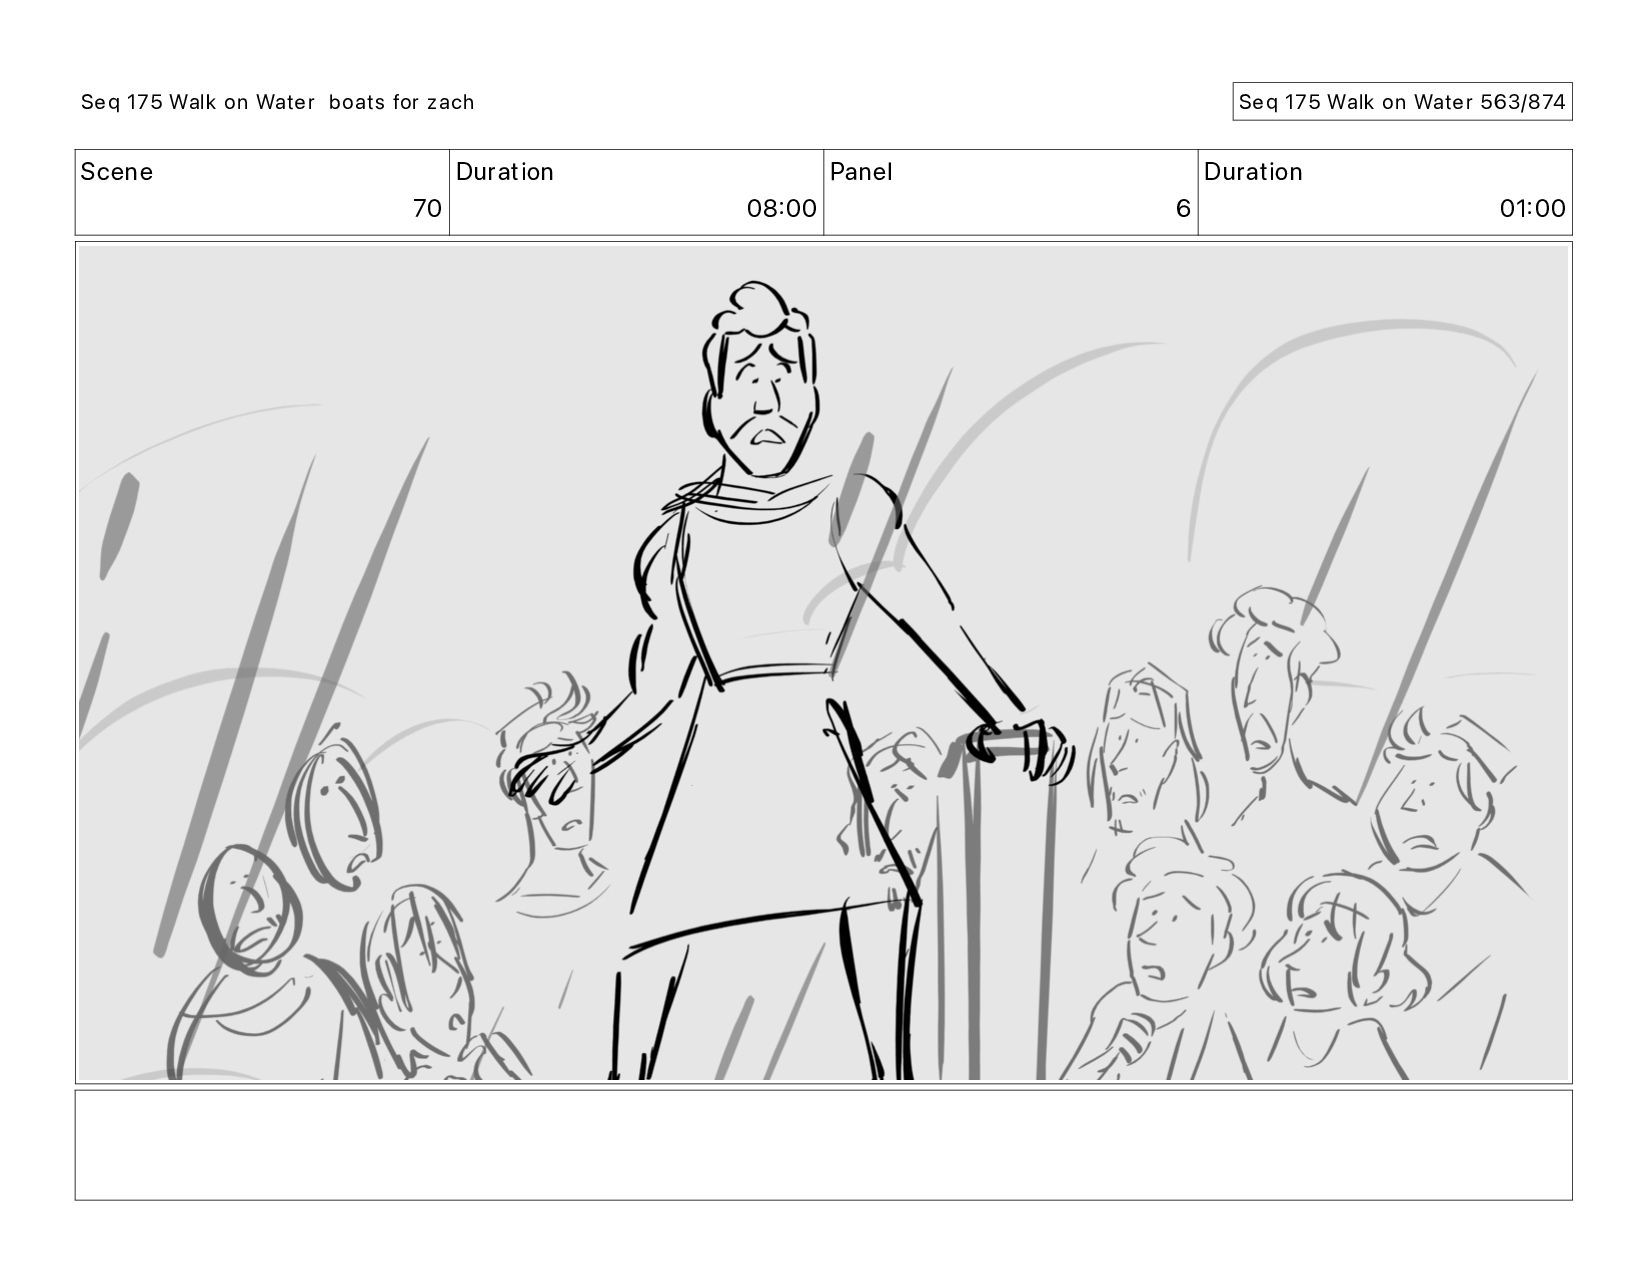Click the 'Duration' label beside the Panel cell
The height and width of the screenshot is (1275, 1650).
(x=1253, y=172)
